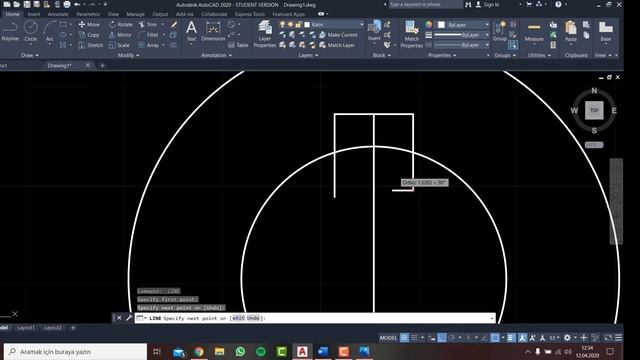Click the keyword search box

point(424,4)
